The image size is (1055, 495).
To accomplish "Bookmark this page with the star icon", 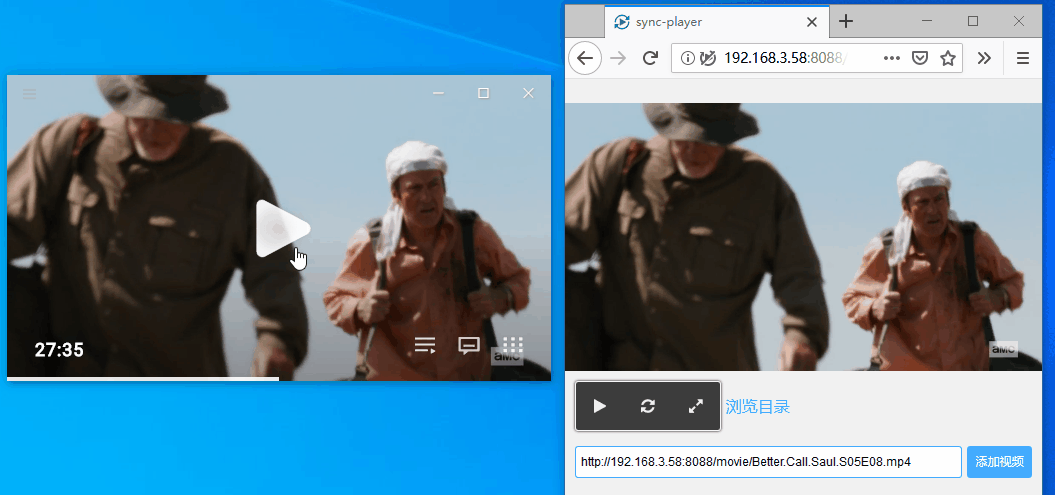I will tap(948, 58).
